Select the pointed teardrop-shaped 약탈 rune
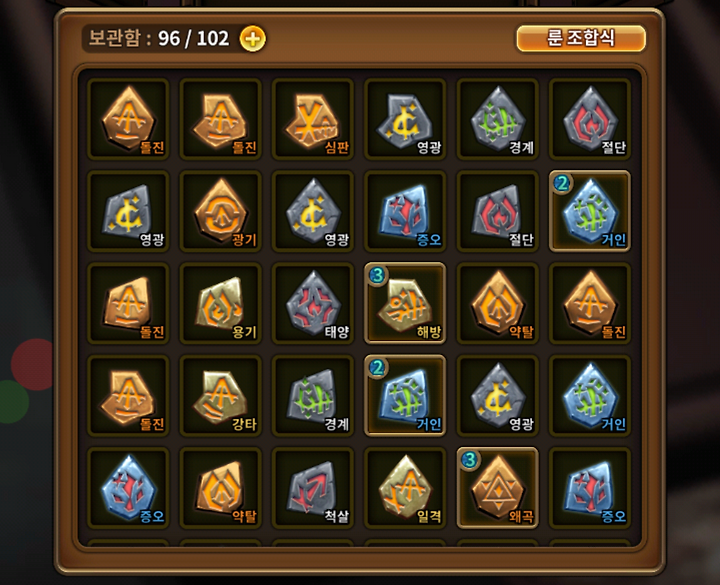This screenshot has width=720, height=585. 497,304
